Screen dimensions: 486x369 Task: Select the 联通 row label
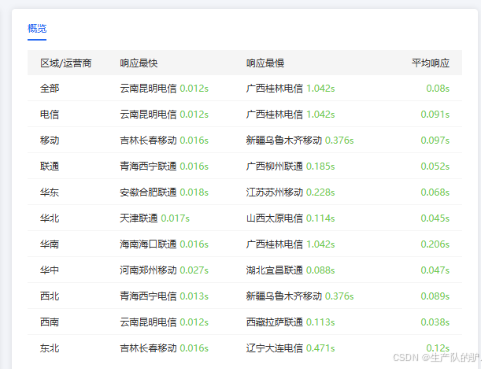tap(50, 166)
